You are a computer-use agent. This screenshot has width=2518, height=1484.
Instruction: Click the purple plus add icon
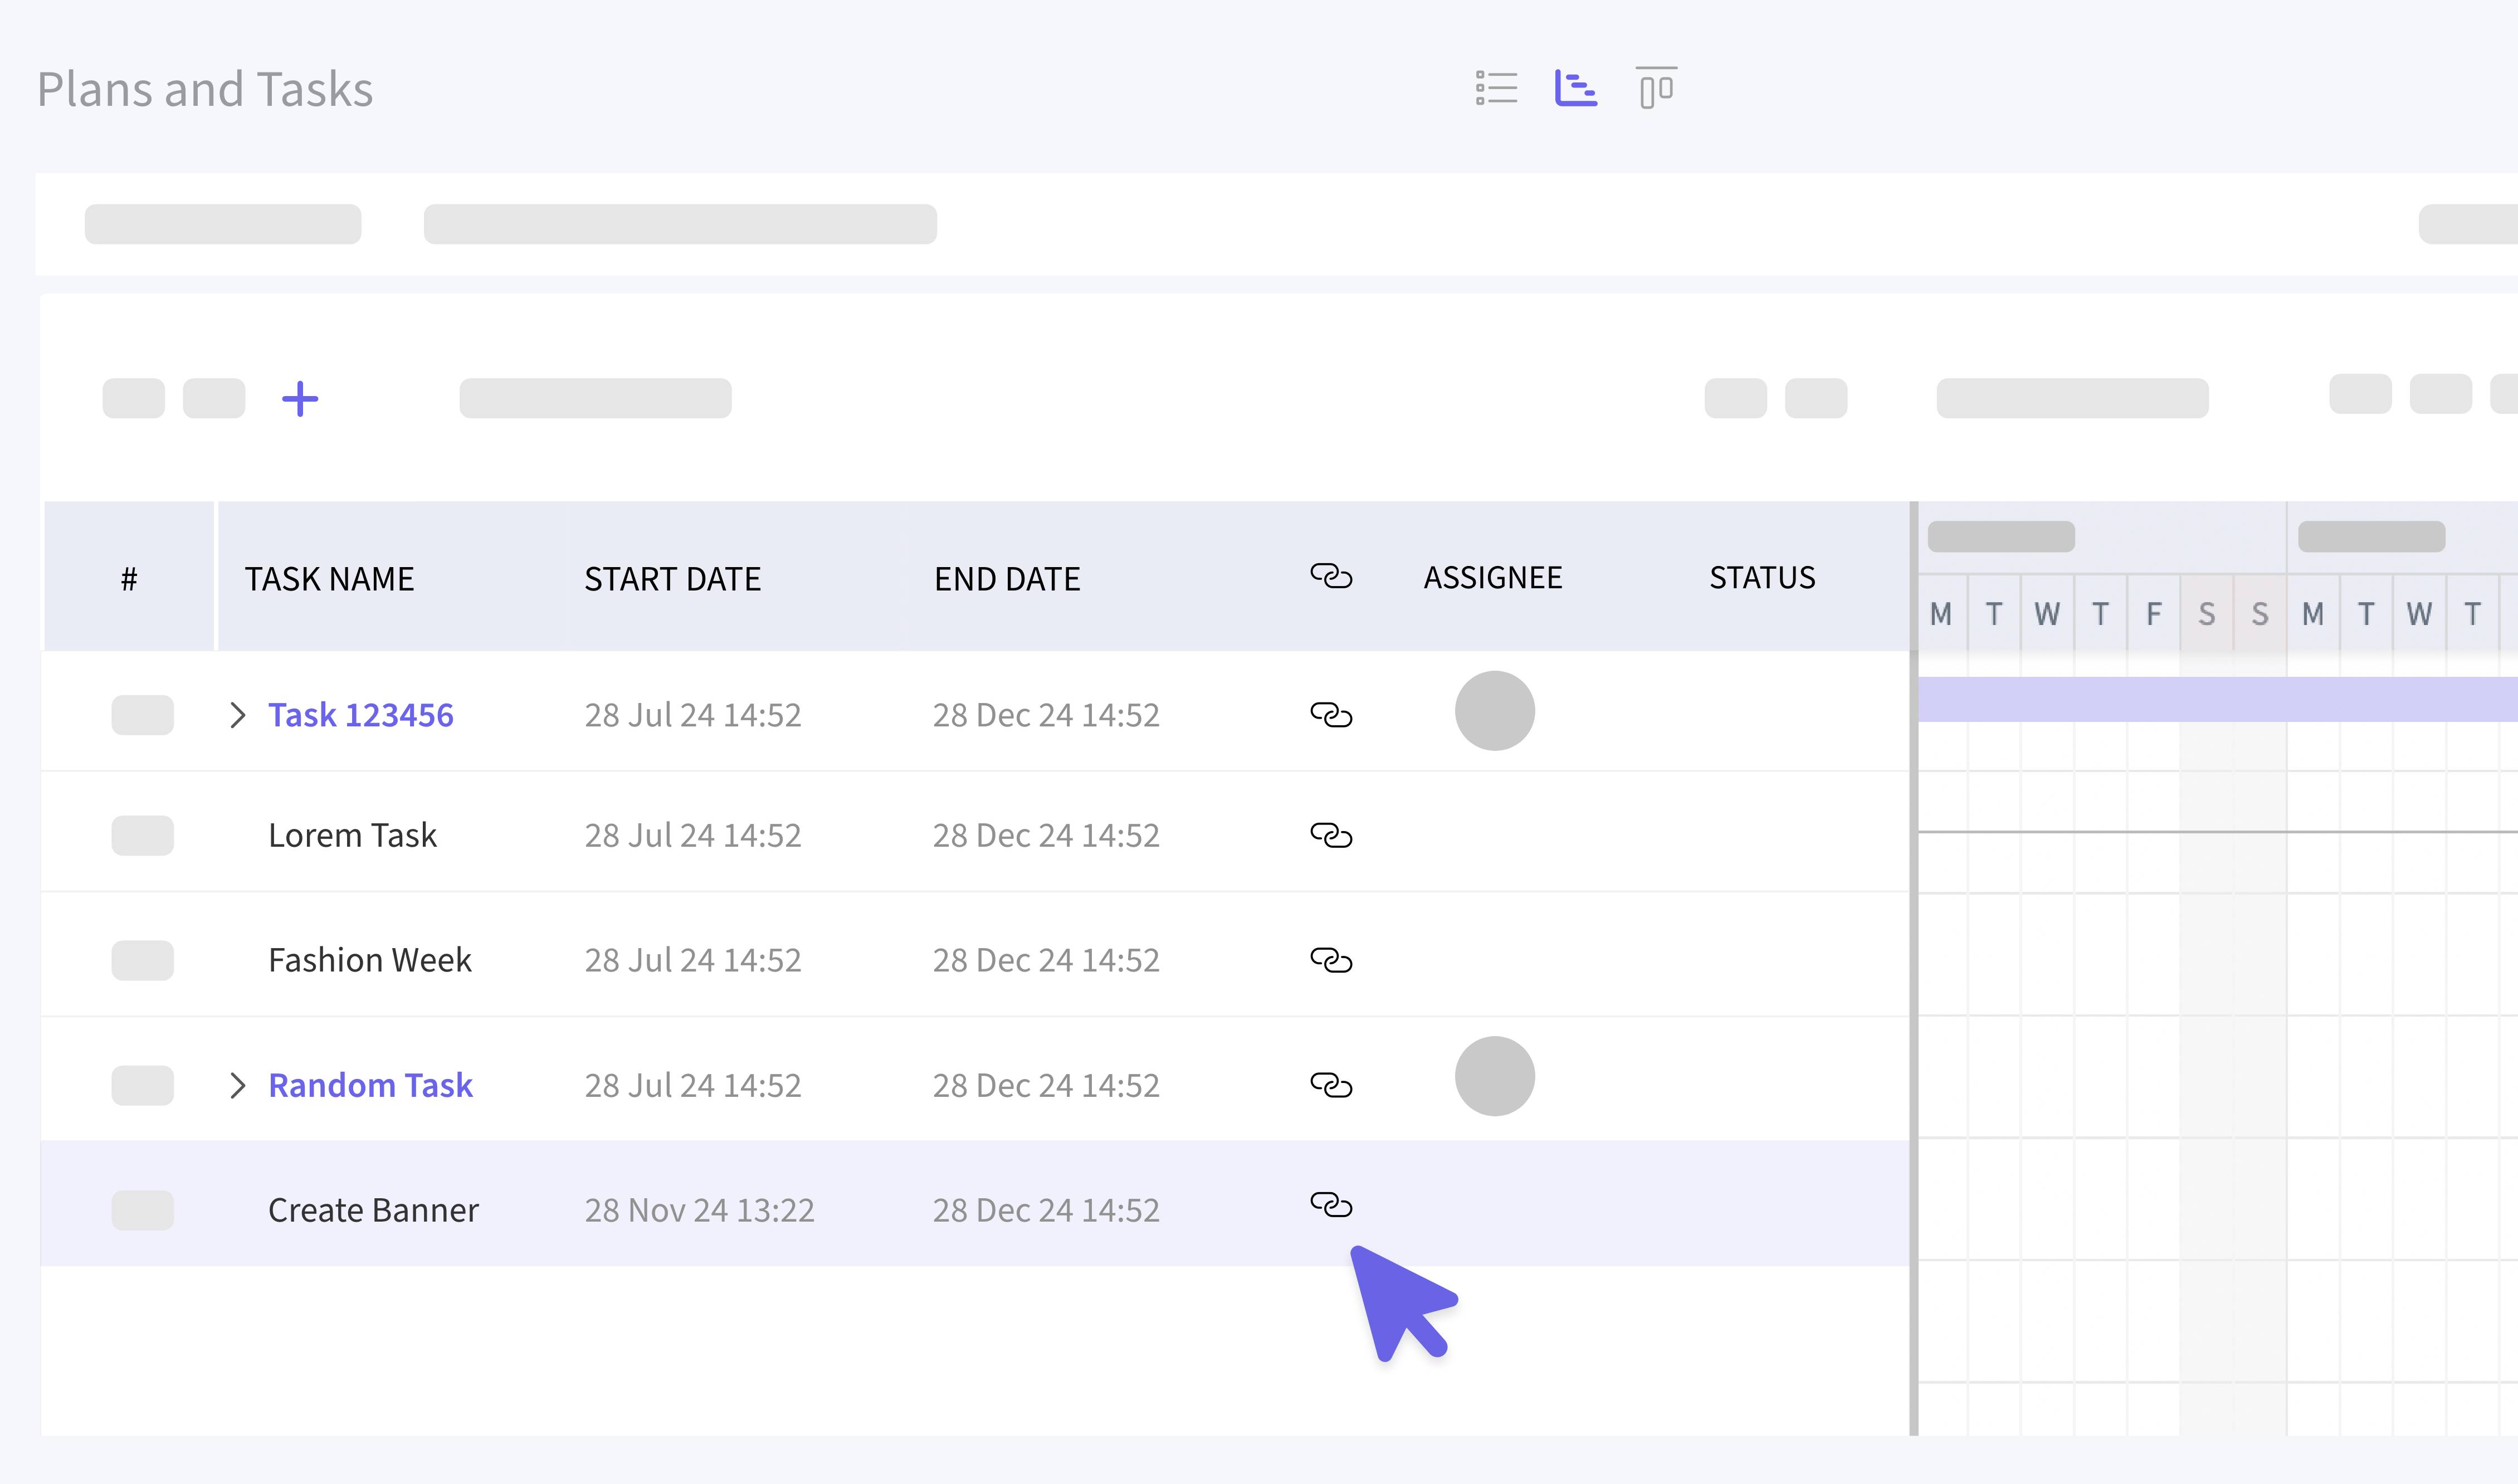(x=299, y=399)
